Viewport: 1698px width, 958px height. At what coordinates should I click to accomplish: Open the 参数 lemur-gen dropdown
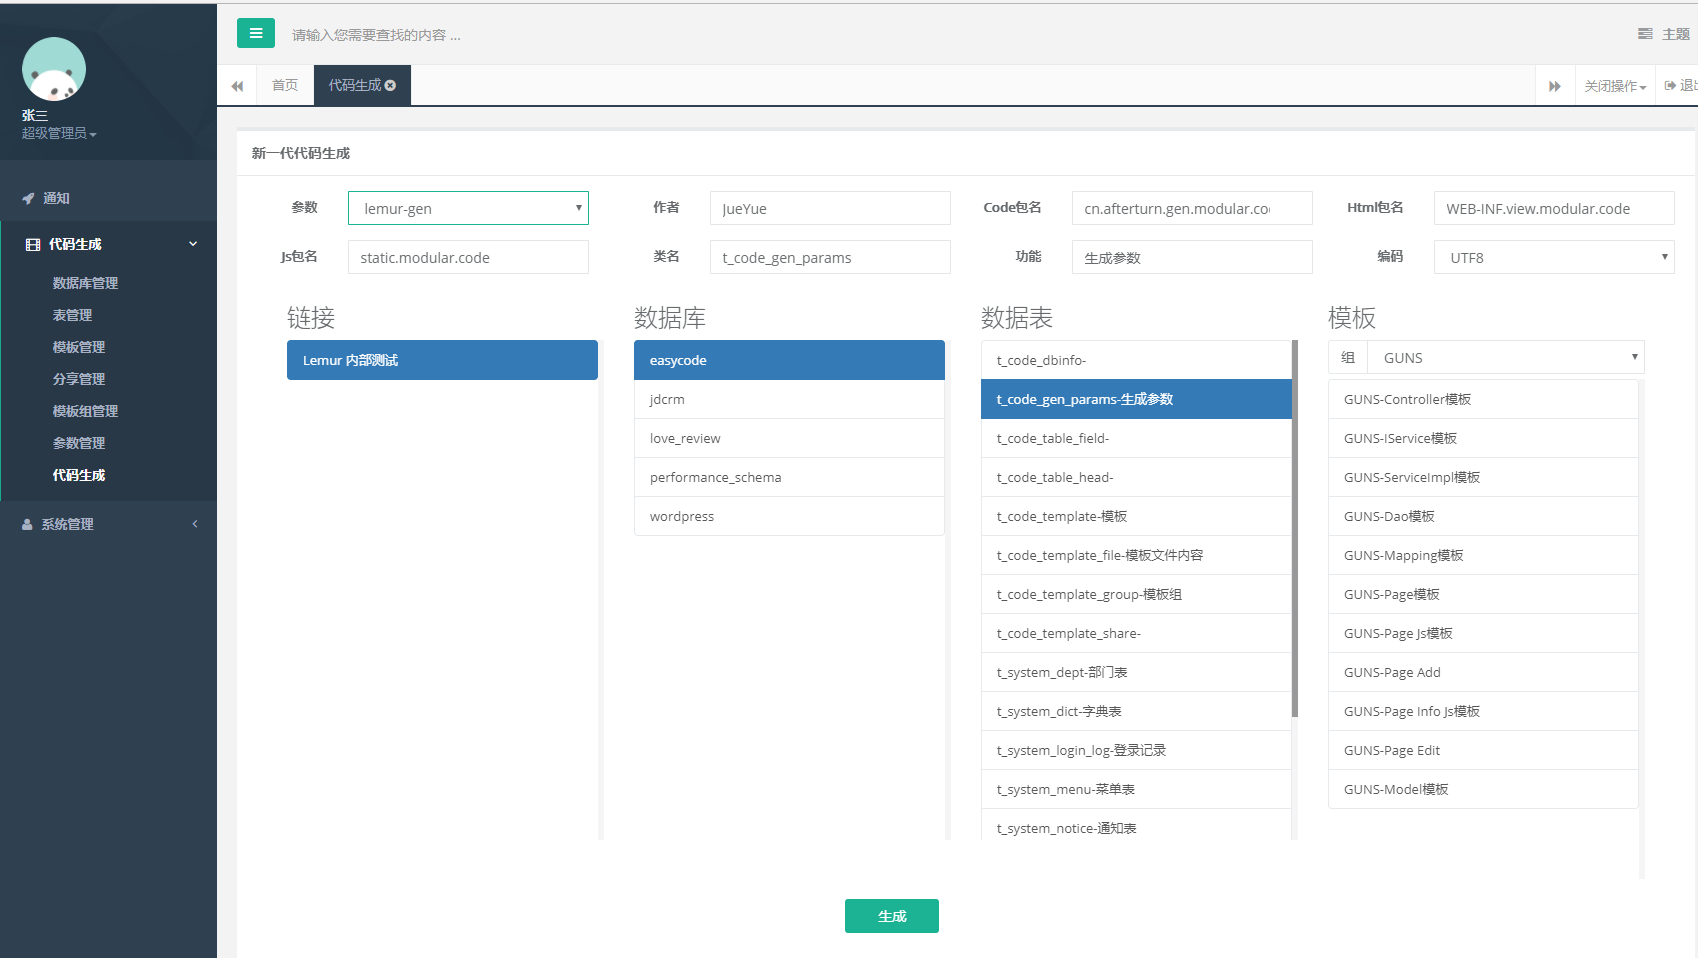468,208
